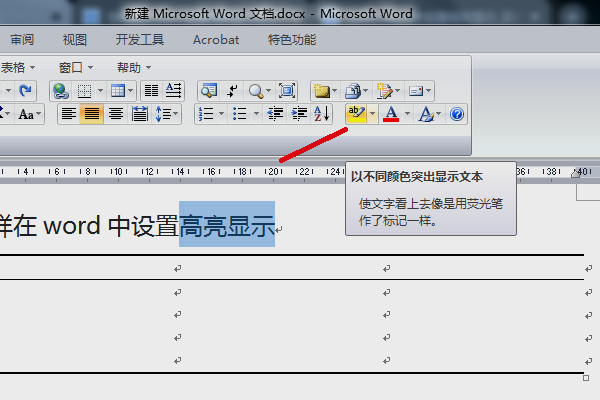Expand line spacing dropdown arrow
This screenshot has height=400, width=600.
176,114
